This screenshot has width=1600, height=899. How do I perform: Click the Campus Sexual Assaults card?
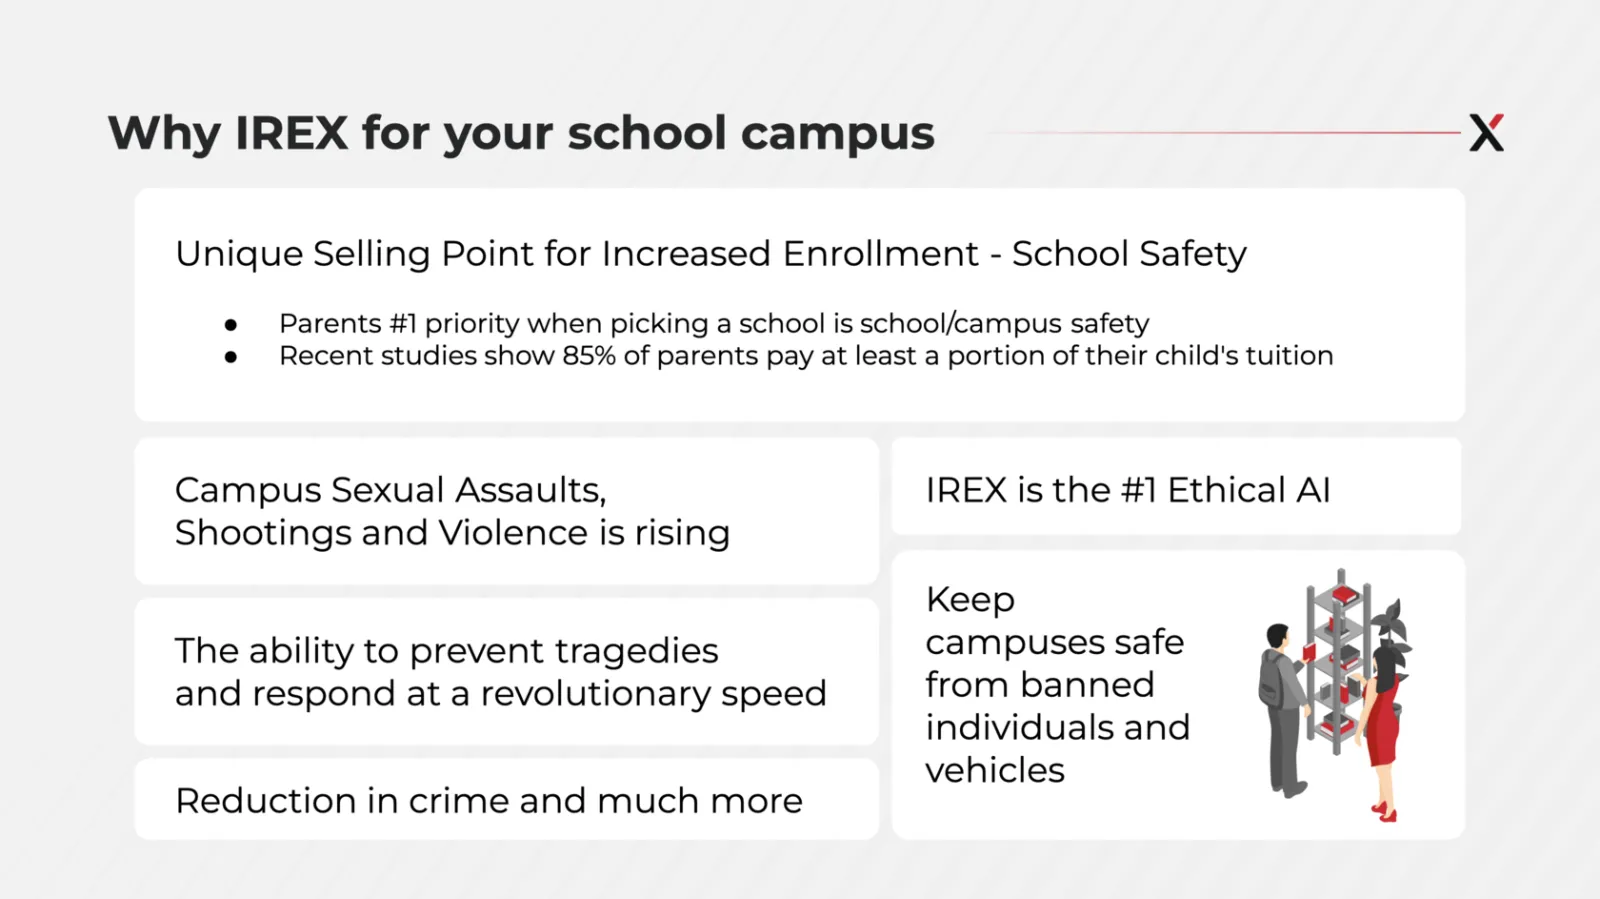tap(507, 511)
